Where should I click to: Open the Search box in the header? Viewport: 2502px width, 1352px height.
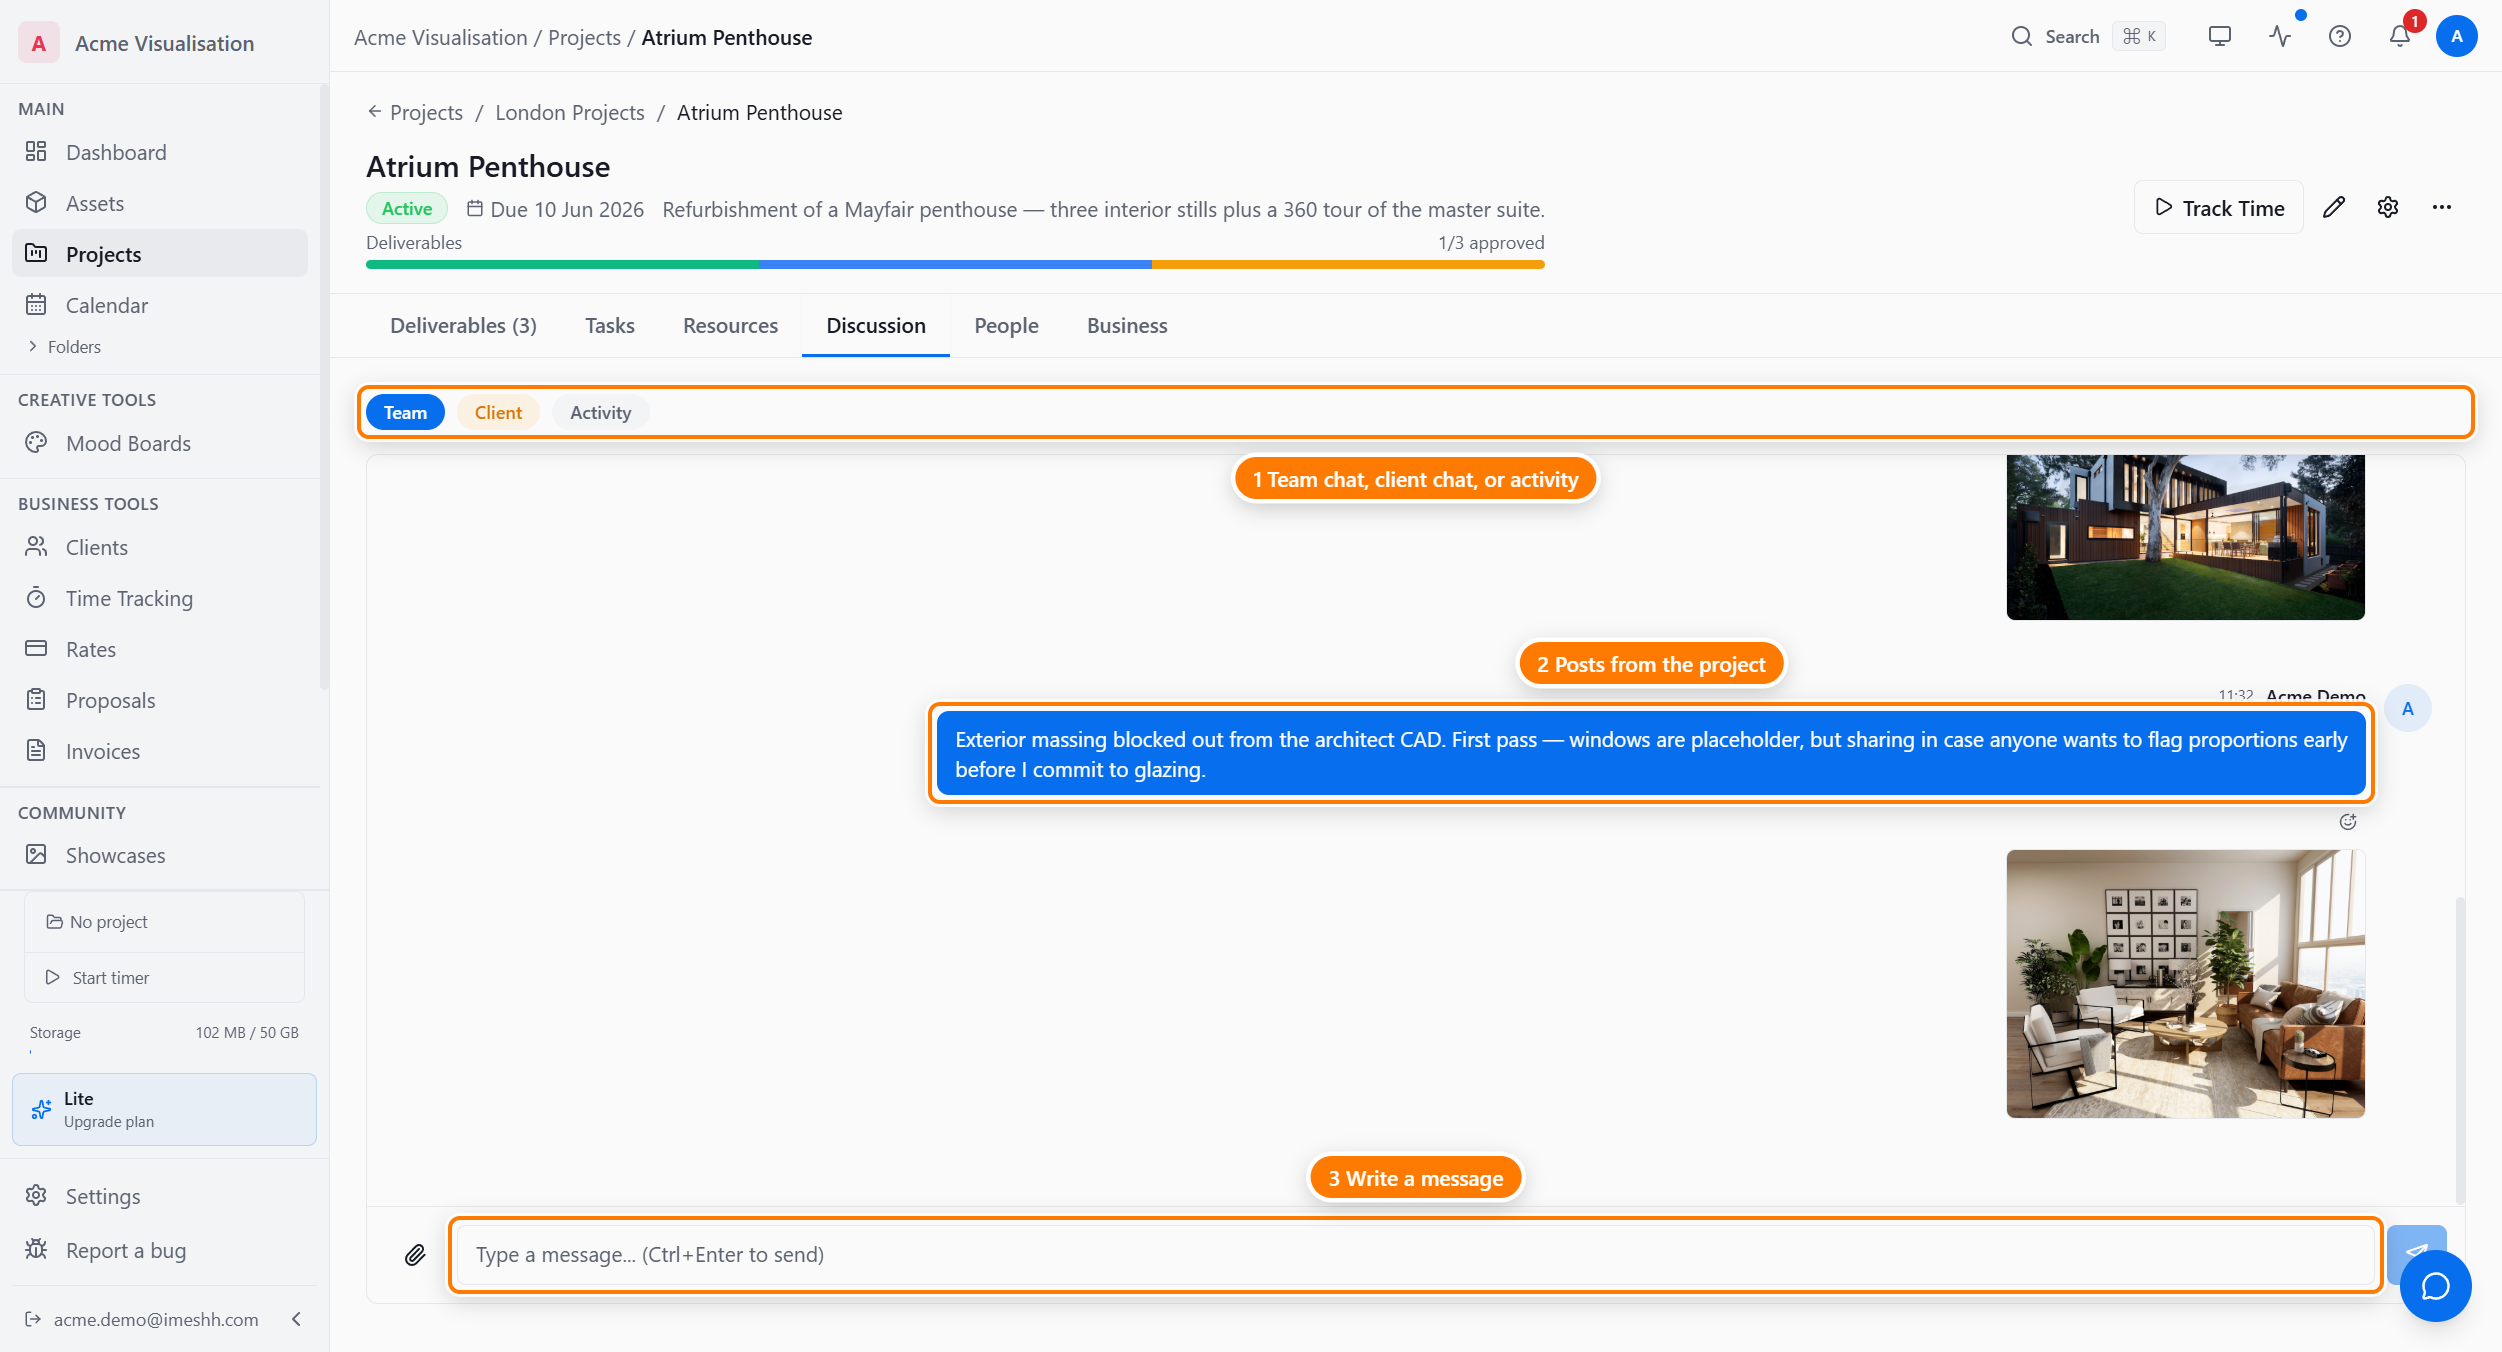click(2087, 37)
